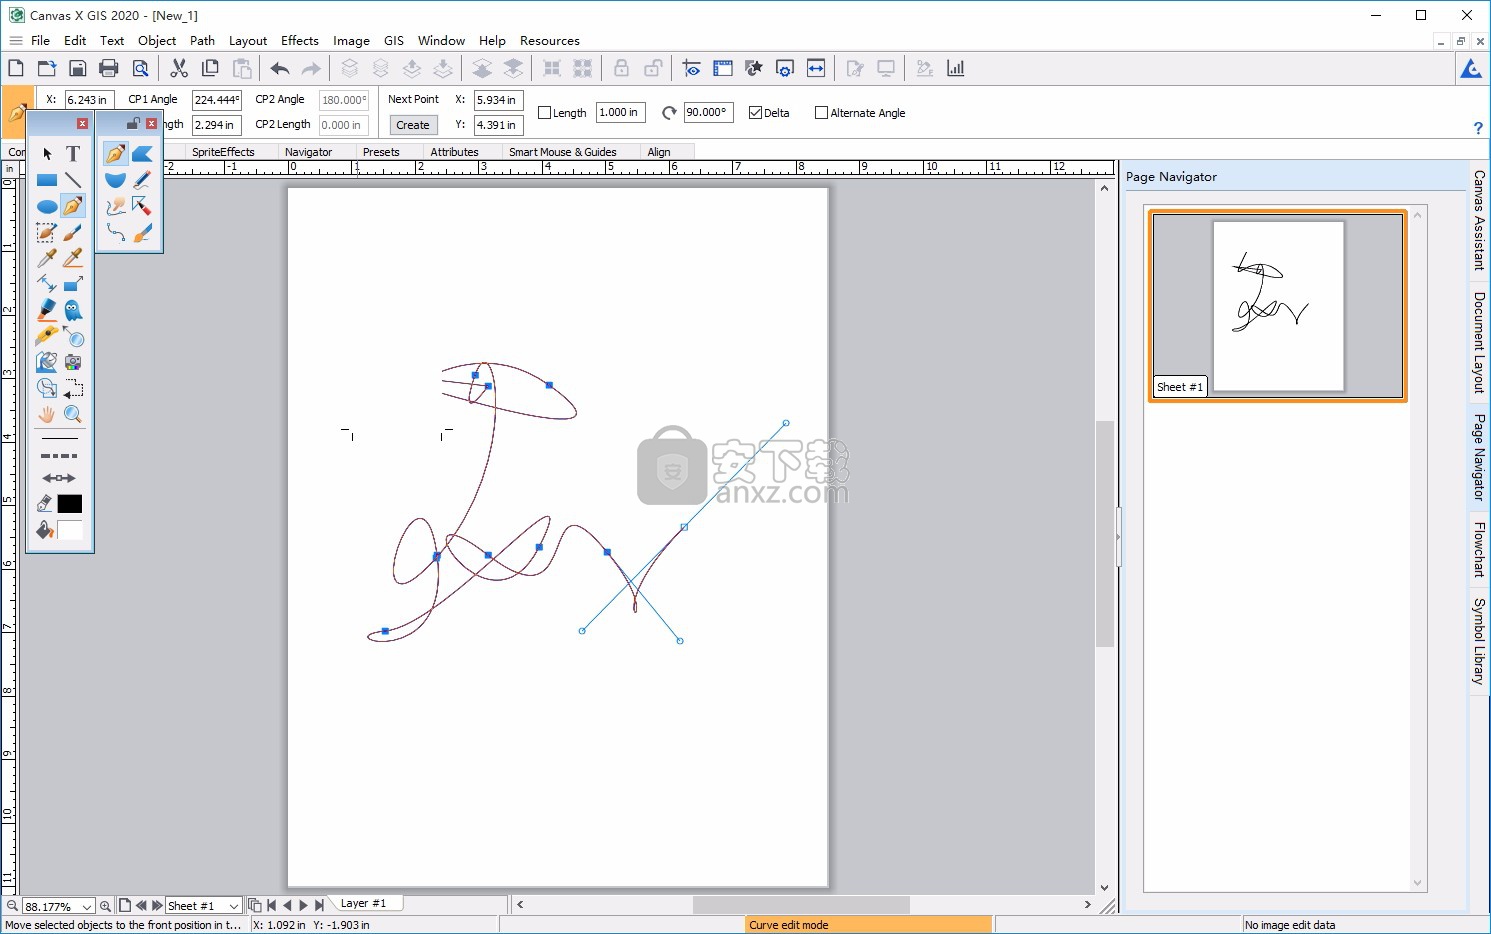Switch to the Smart Mouse & Guides tab

coord(562,152)
